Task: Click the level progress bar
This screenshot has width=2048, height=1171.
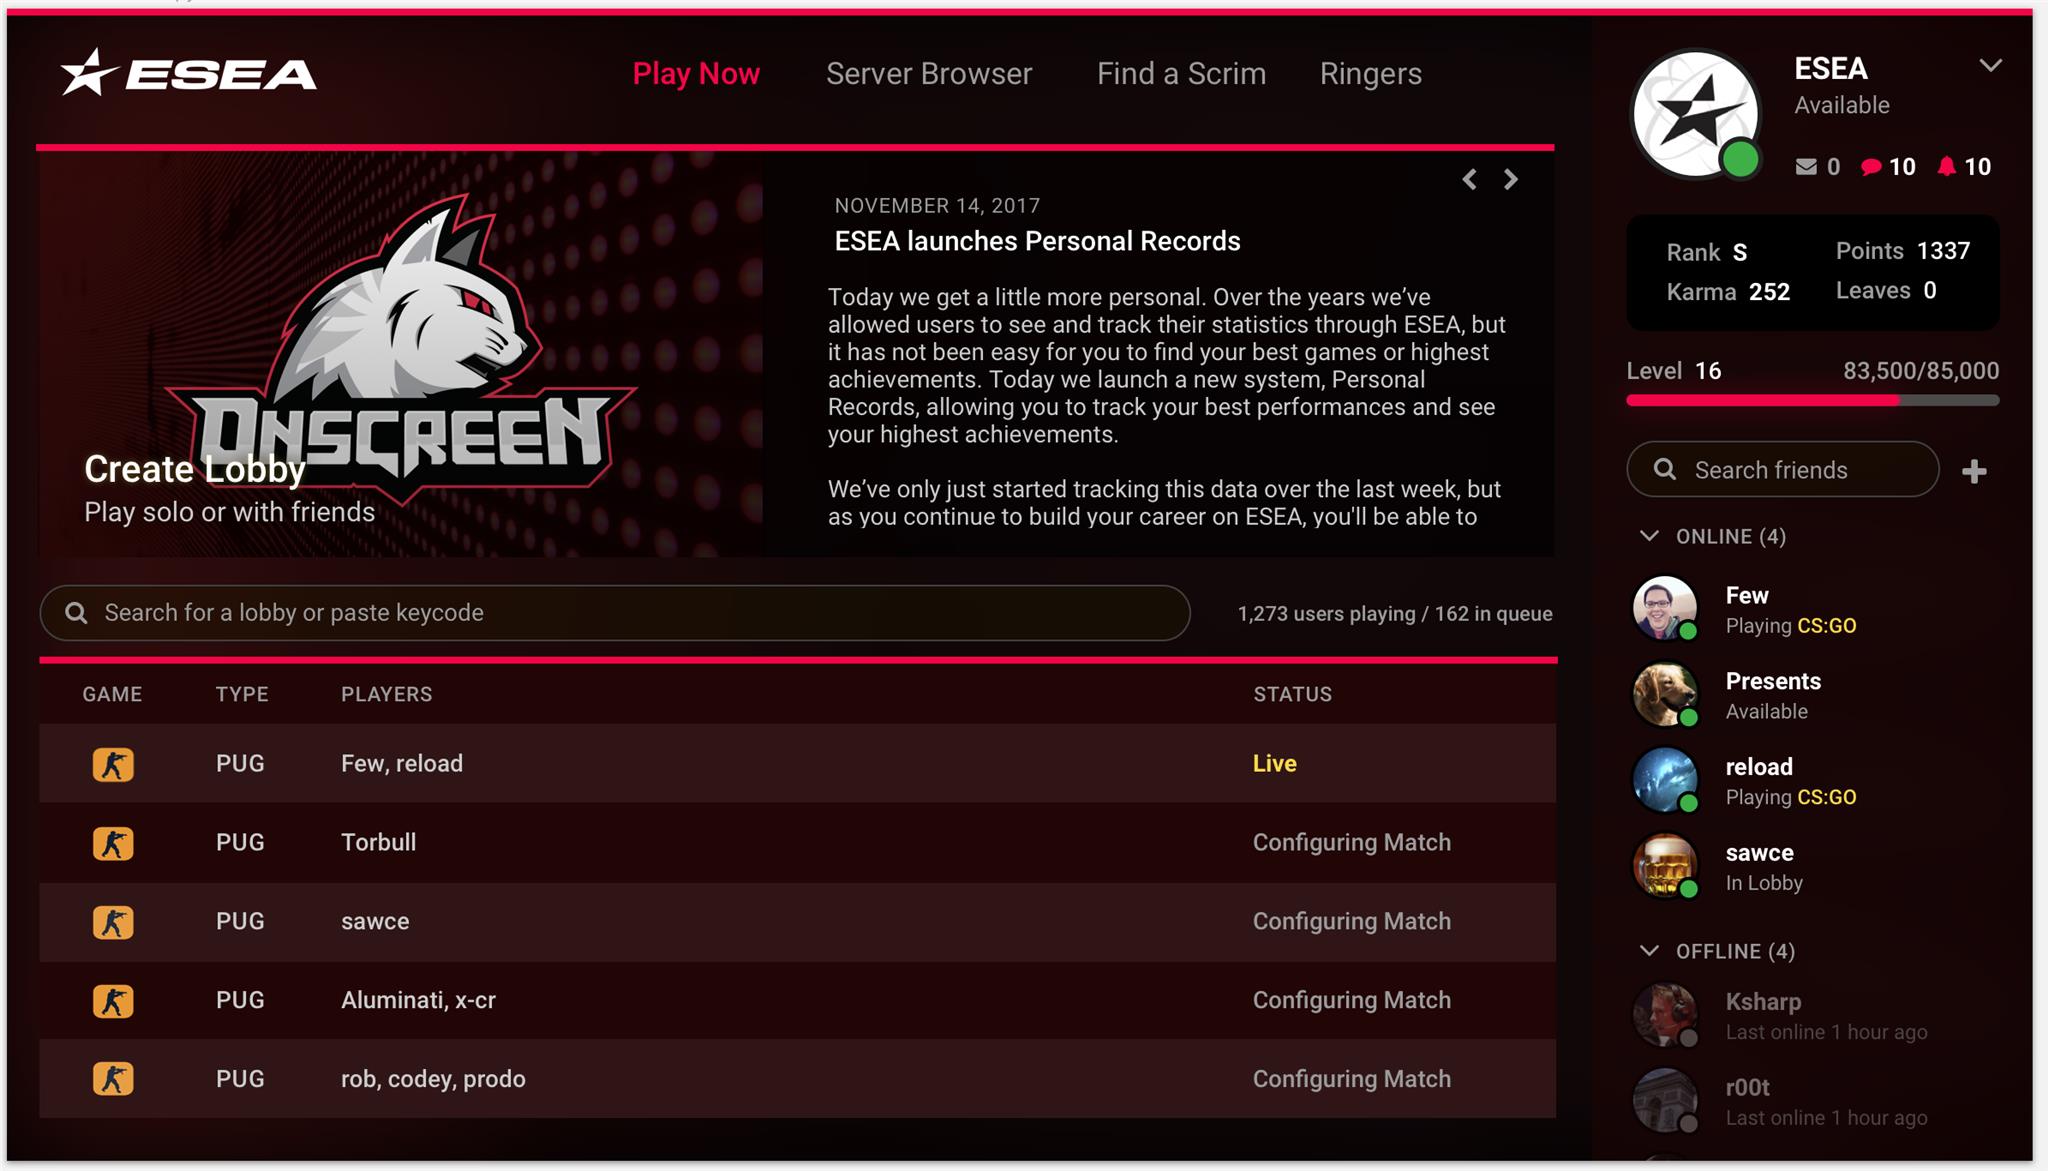Action: (1812, 400)
